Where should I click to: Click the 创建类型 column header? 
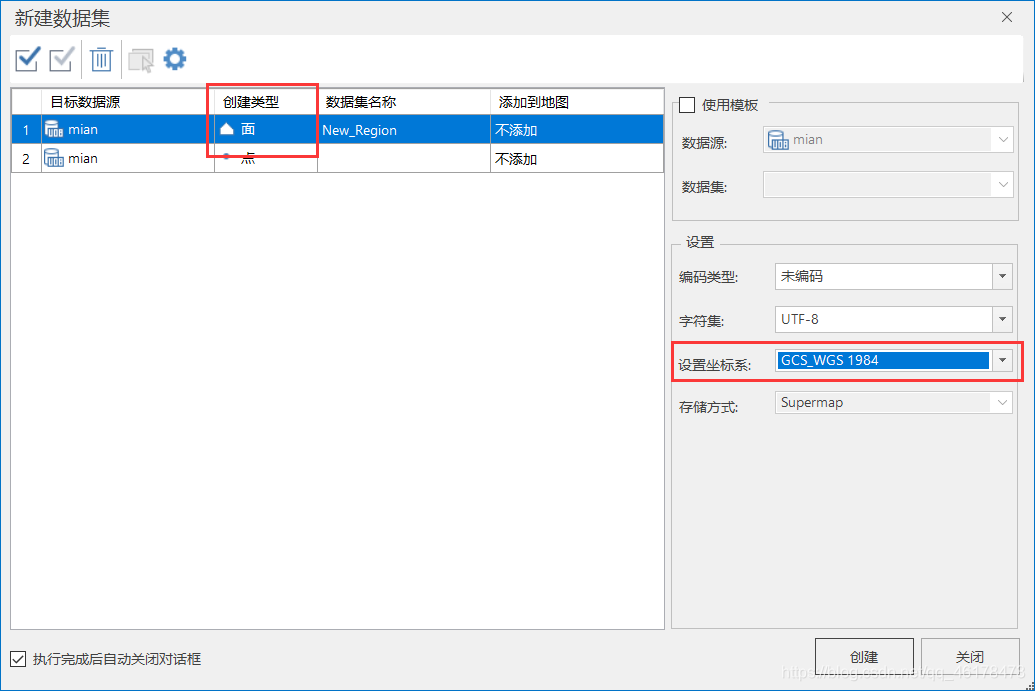click(x=266, y=102)
